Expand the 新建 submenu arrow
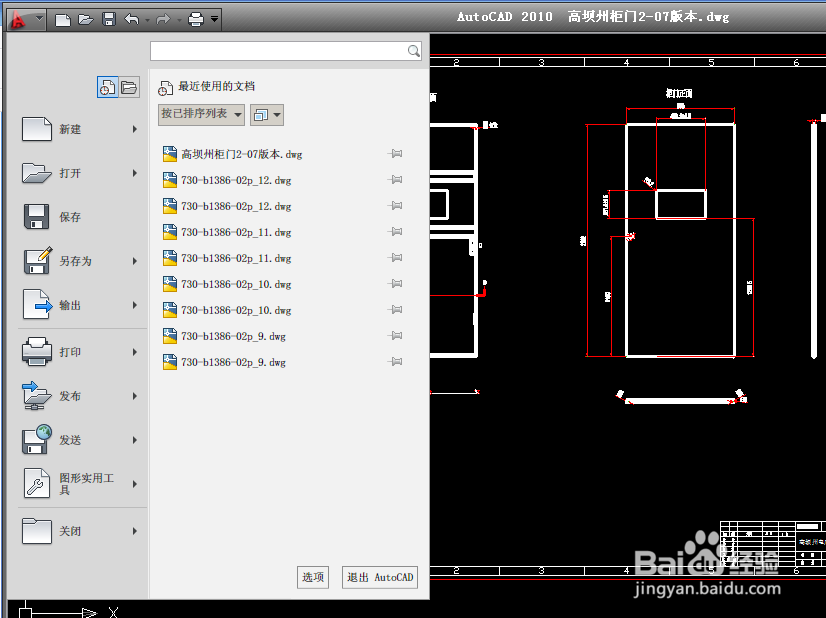 (135, 129)
